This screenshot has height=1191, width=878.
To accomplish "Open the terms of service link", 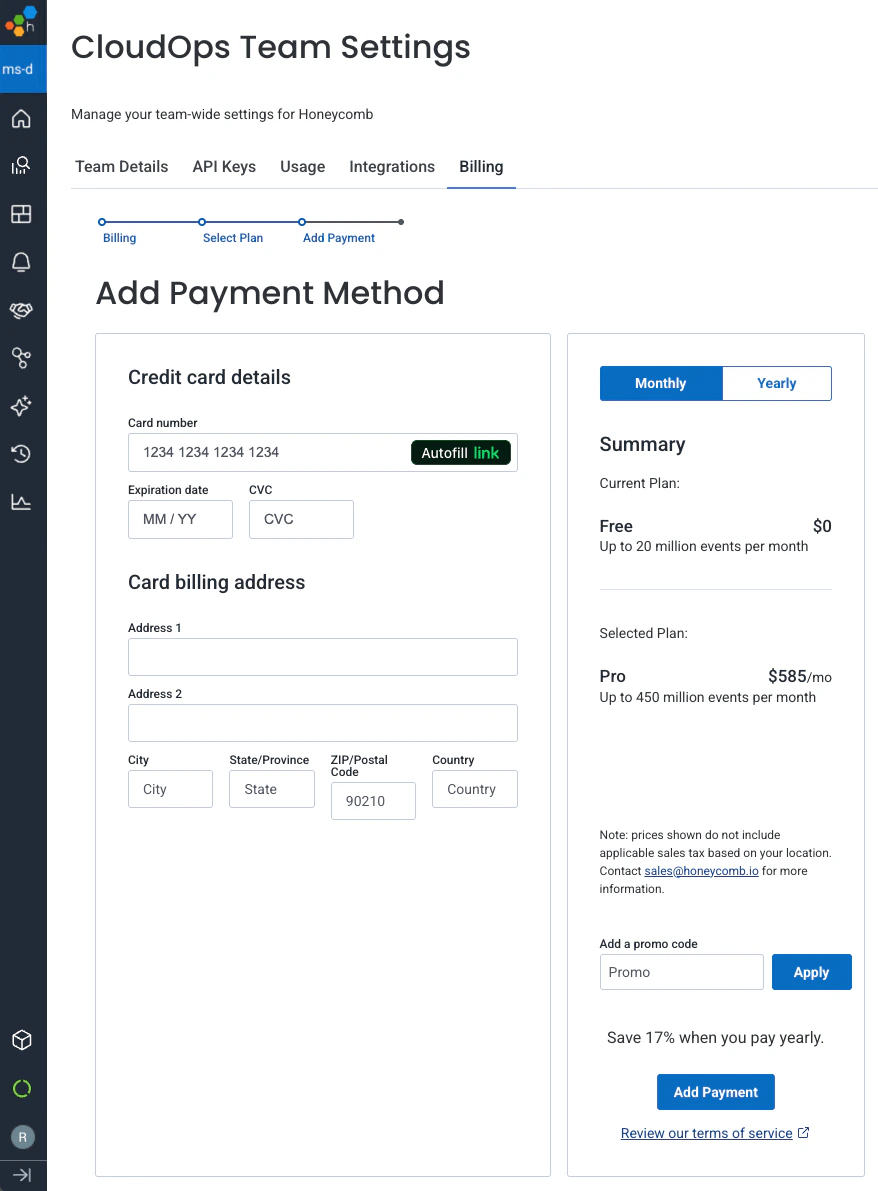I will [707, 1133].
